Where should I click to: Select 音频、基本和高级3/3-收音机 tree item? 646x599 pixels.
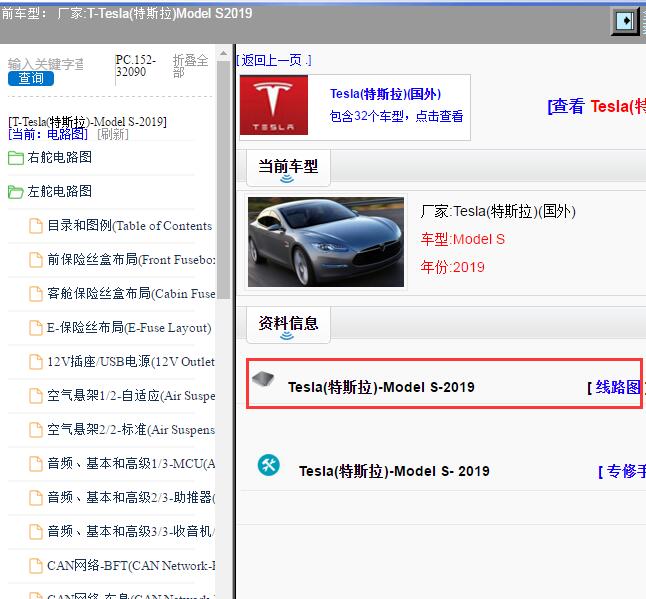pos(131,532)
